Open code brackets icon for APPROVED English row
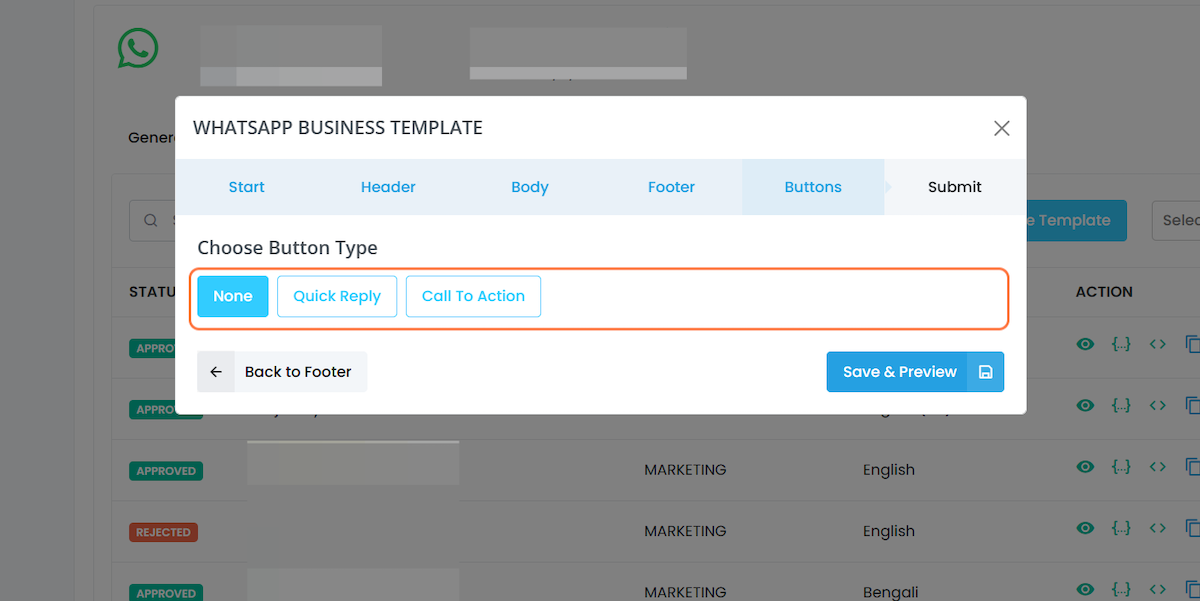 pyautogui.click(x=1158, y=466)
